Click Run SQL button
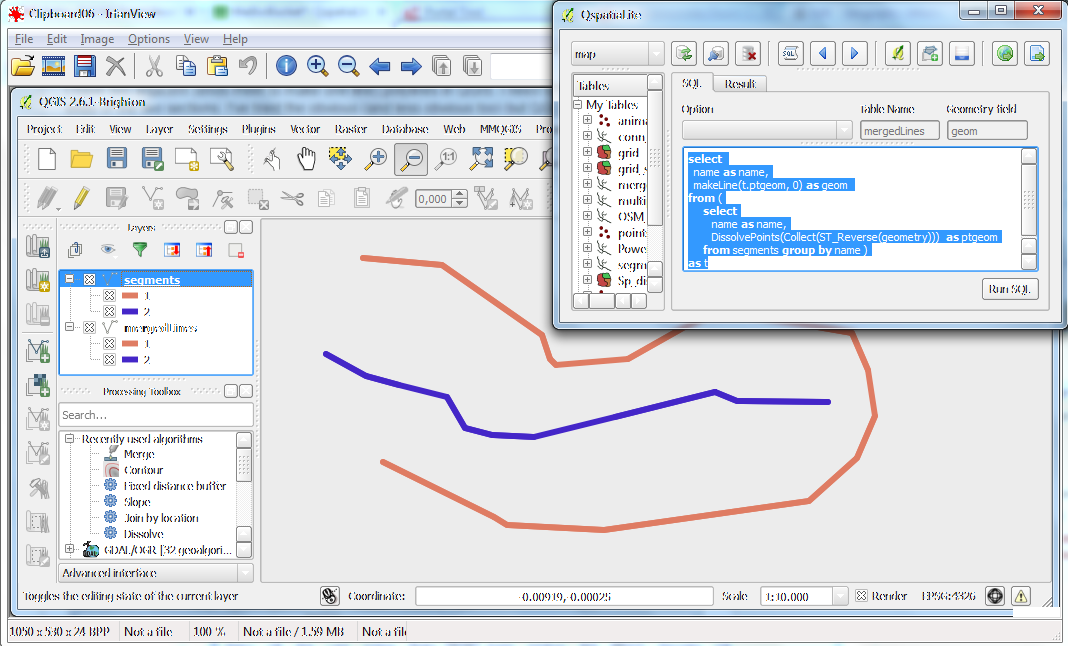This screenshot has width=1068, height=646. click(1010, 289)
